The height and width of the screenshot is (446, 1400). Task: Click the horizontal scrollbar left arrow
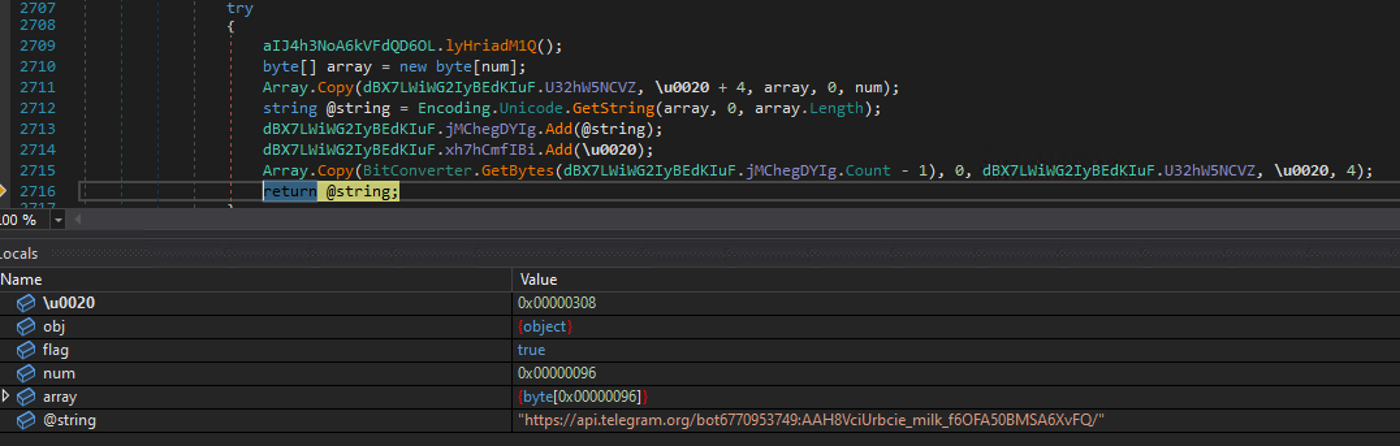78,220
